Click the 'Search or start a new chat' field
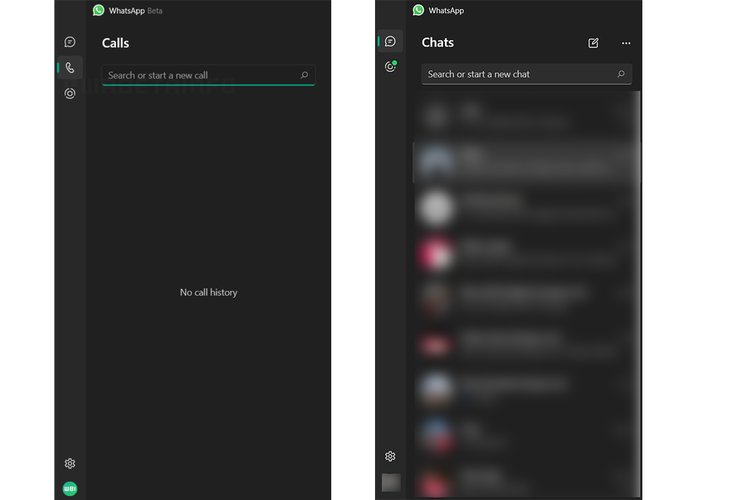This screenshot has height=500, width=750. pyautogui.click(x=515, y=74)
